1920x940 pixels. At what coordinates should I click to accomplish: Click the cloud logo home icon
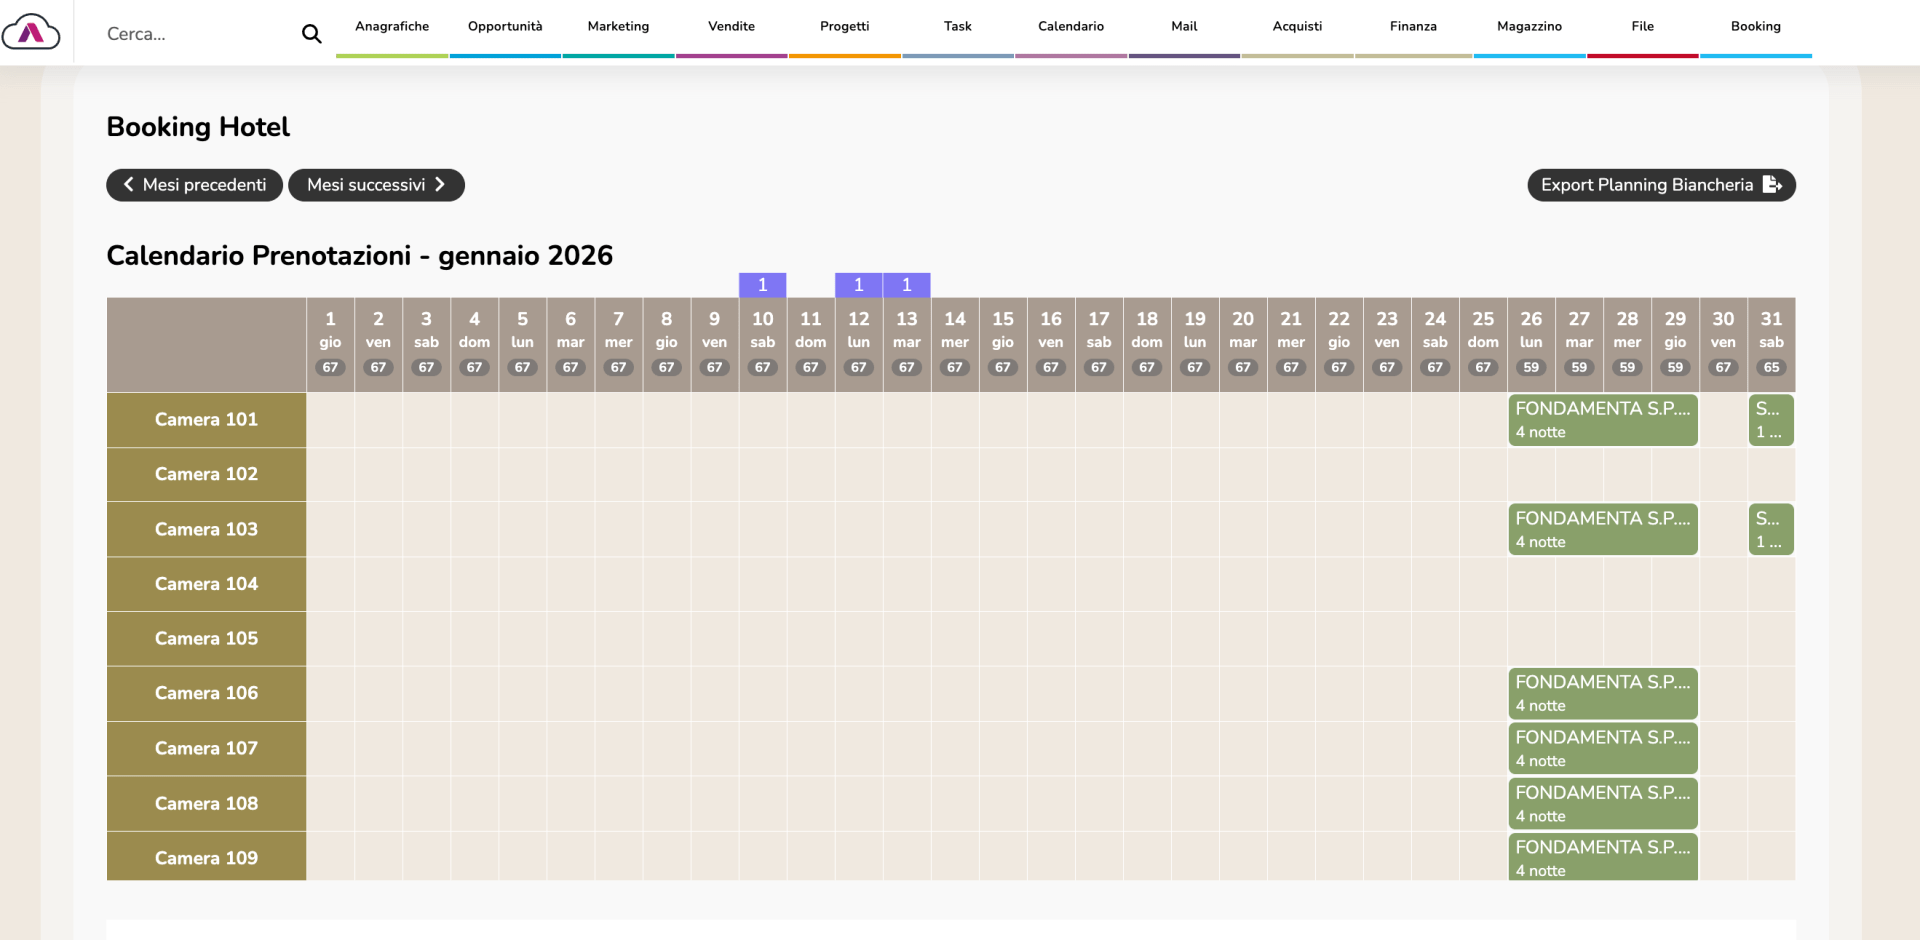31,32
